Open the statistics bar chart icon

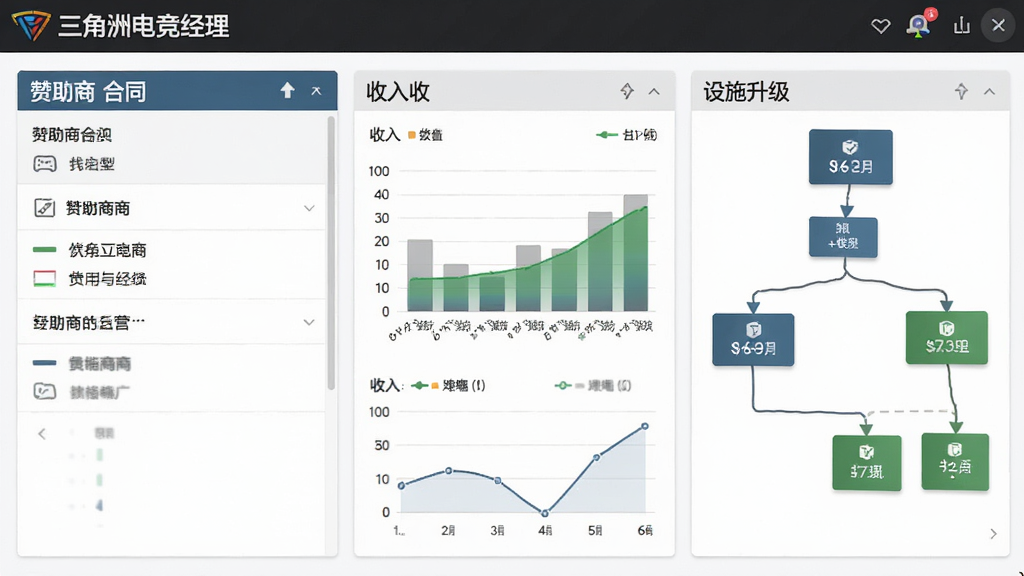[961, 26]
